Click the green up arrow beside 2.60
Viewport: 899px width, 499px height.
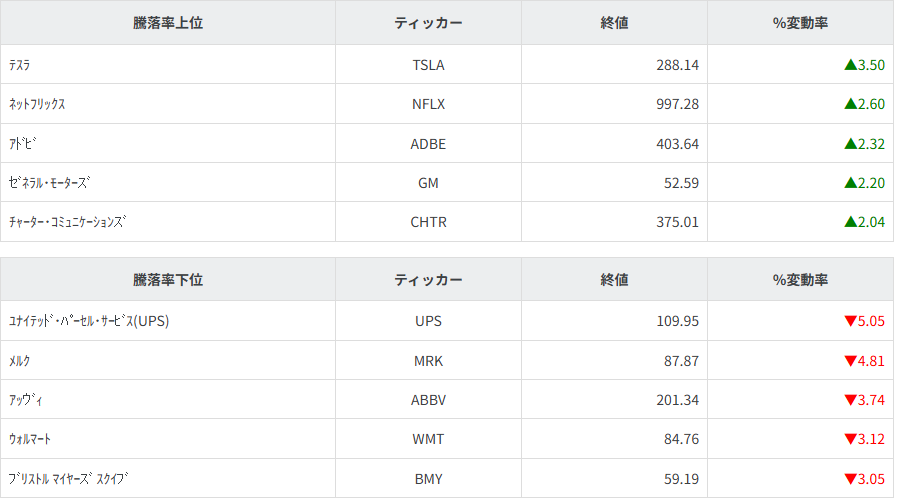click(x=850, y=104)
